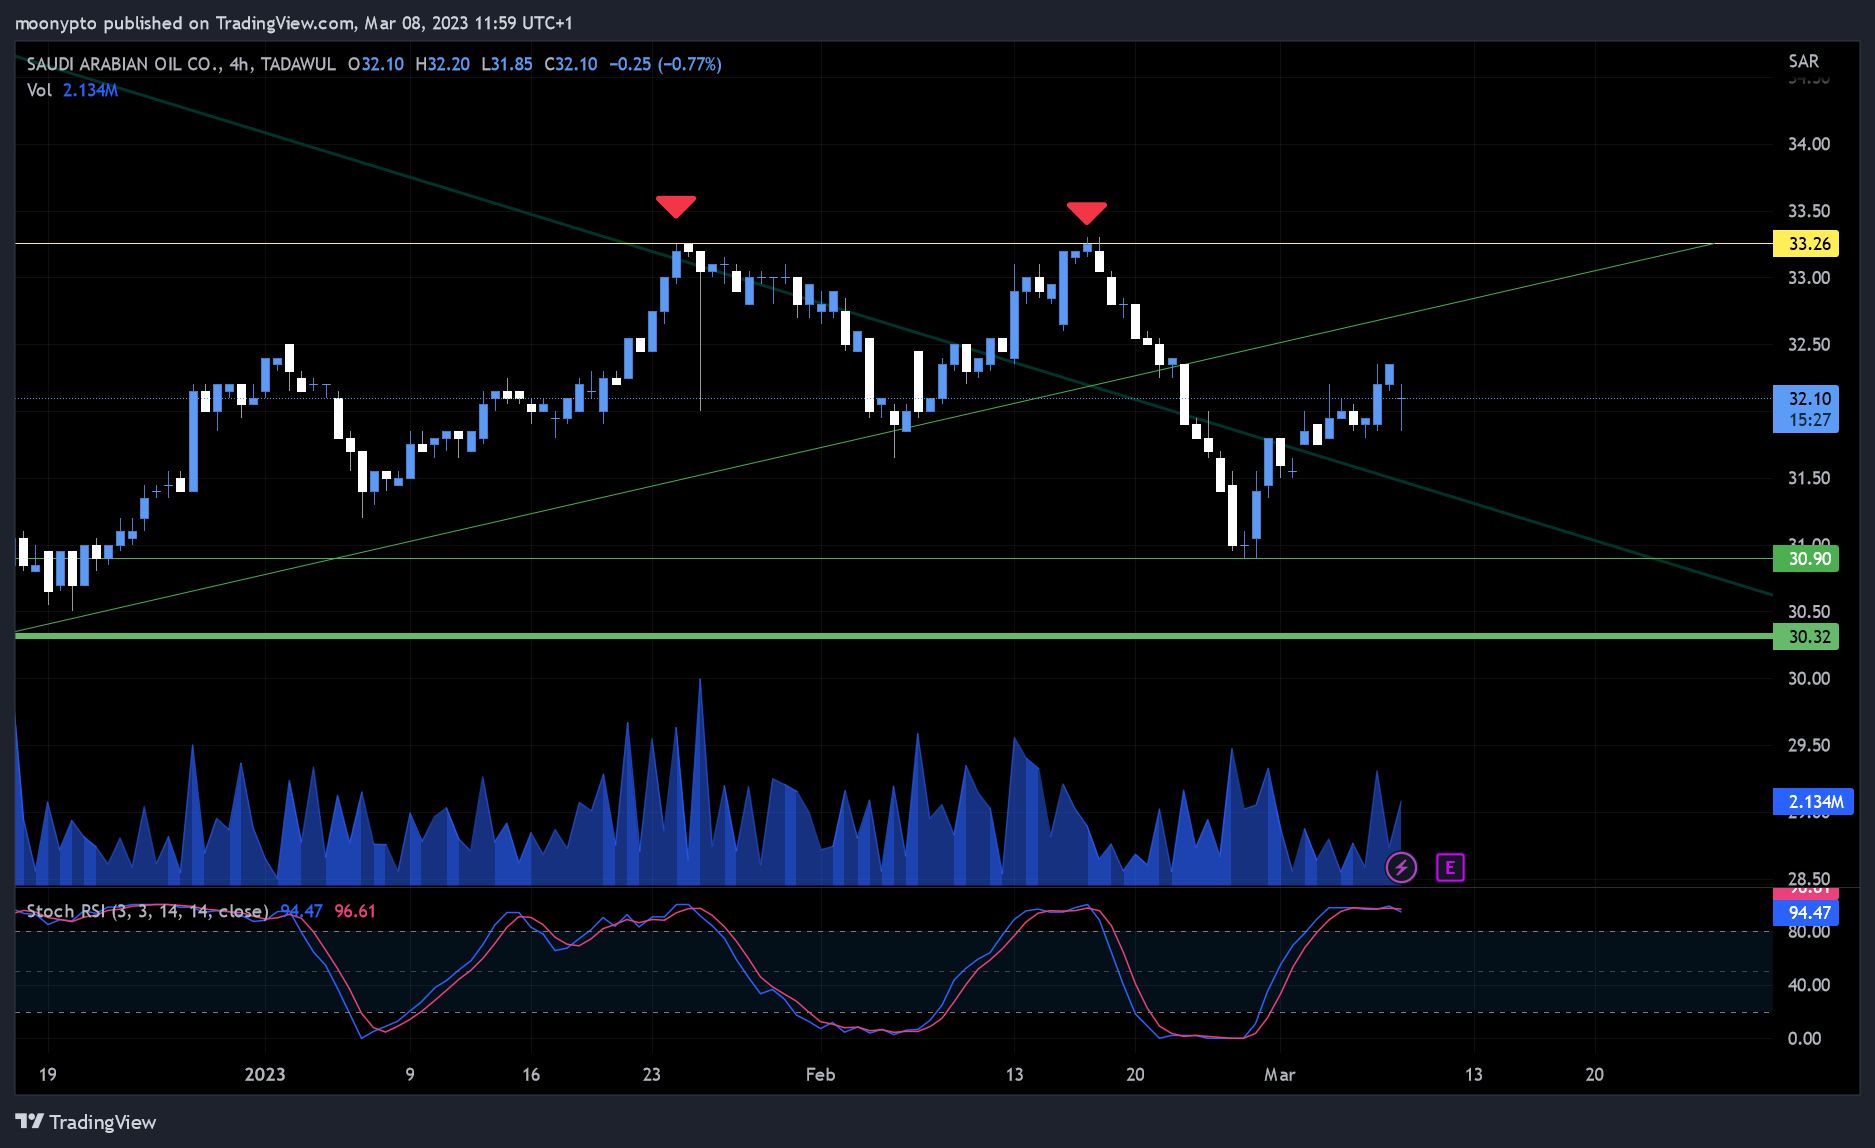
Task: Click the first red down-arrow marker near Jan 23
Action: pyautogui.click(x=676, y=206)
